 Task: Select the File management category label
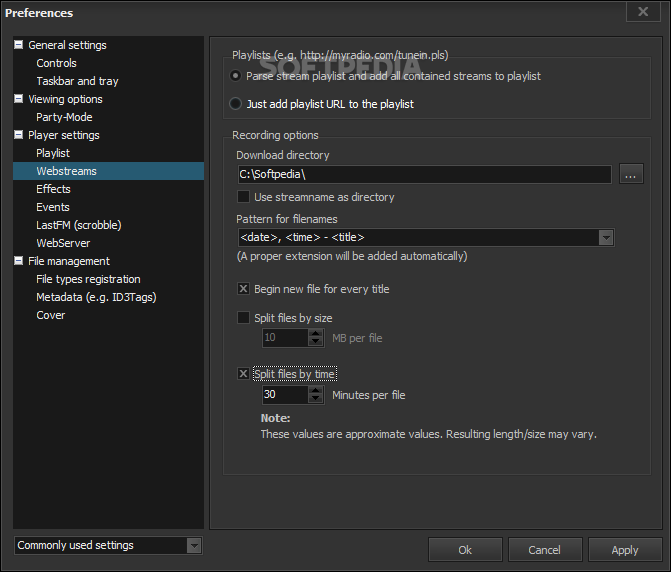[69, 261]
